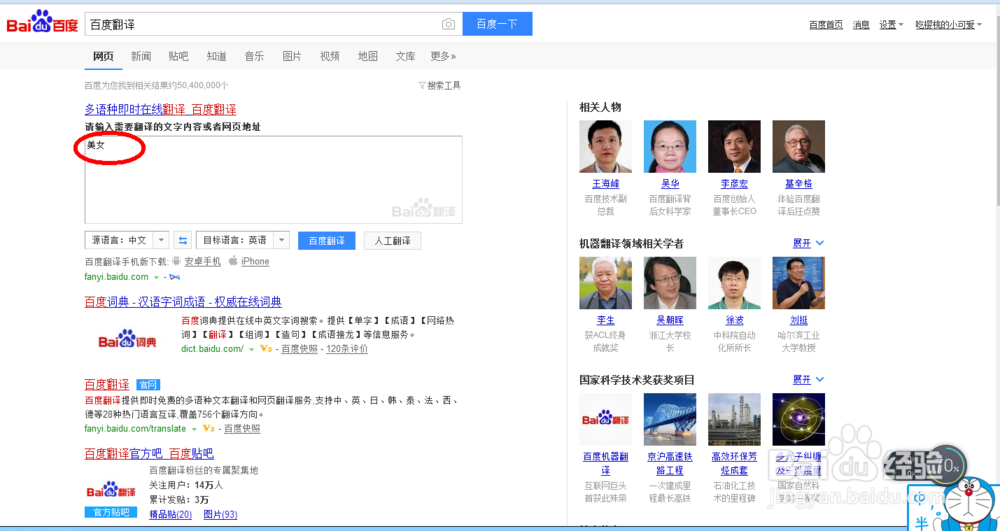
Task: Click the Baidu 翻译 tieba logo thumbnail
Action: tap(111, 491)
